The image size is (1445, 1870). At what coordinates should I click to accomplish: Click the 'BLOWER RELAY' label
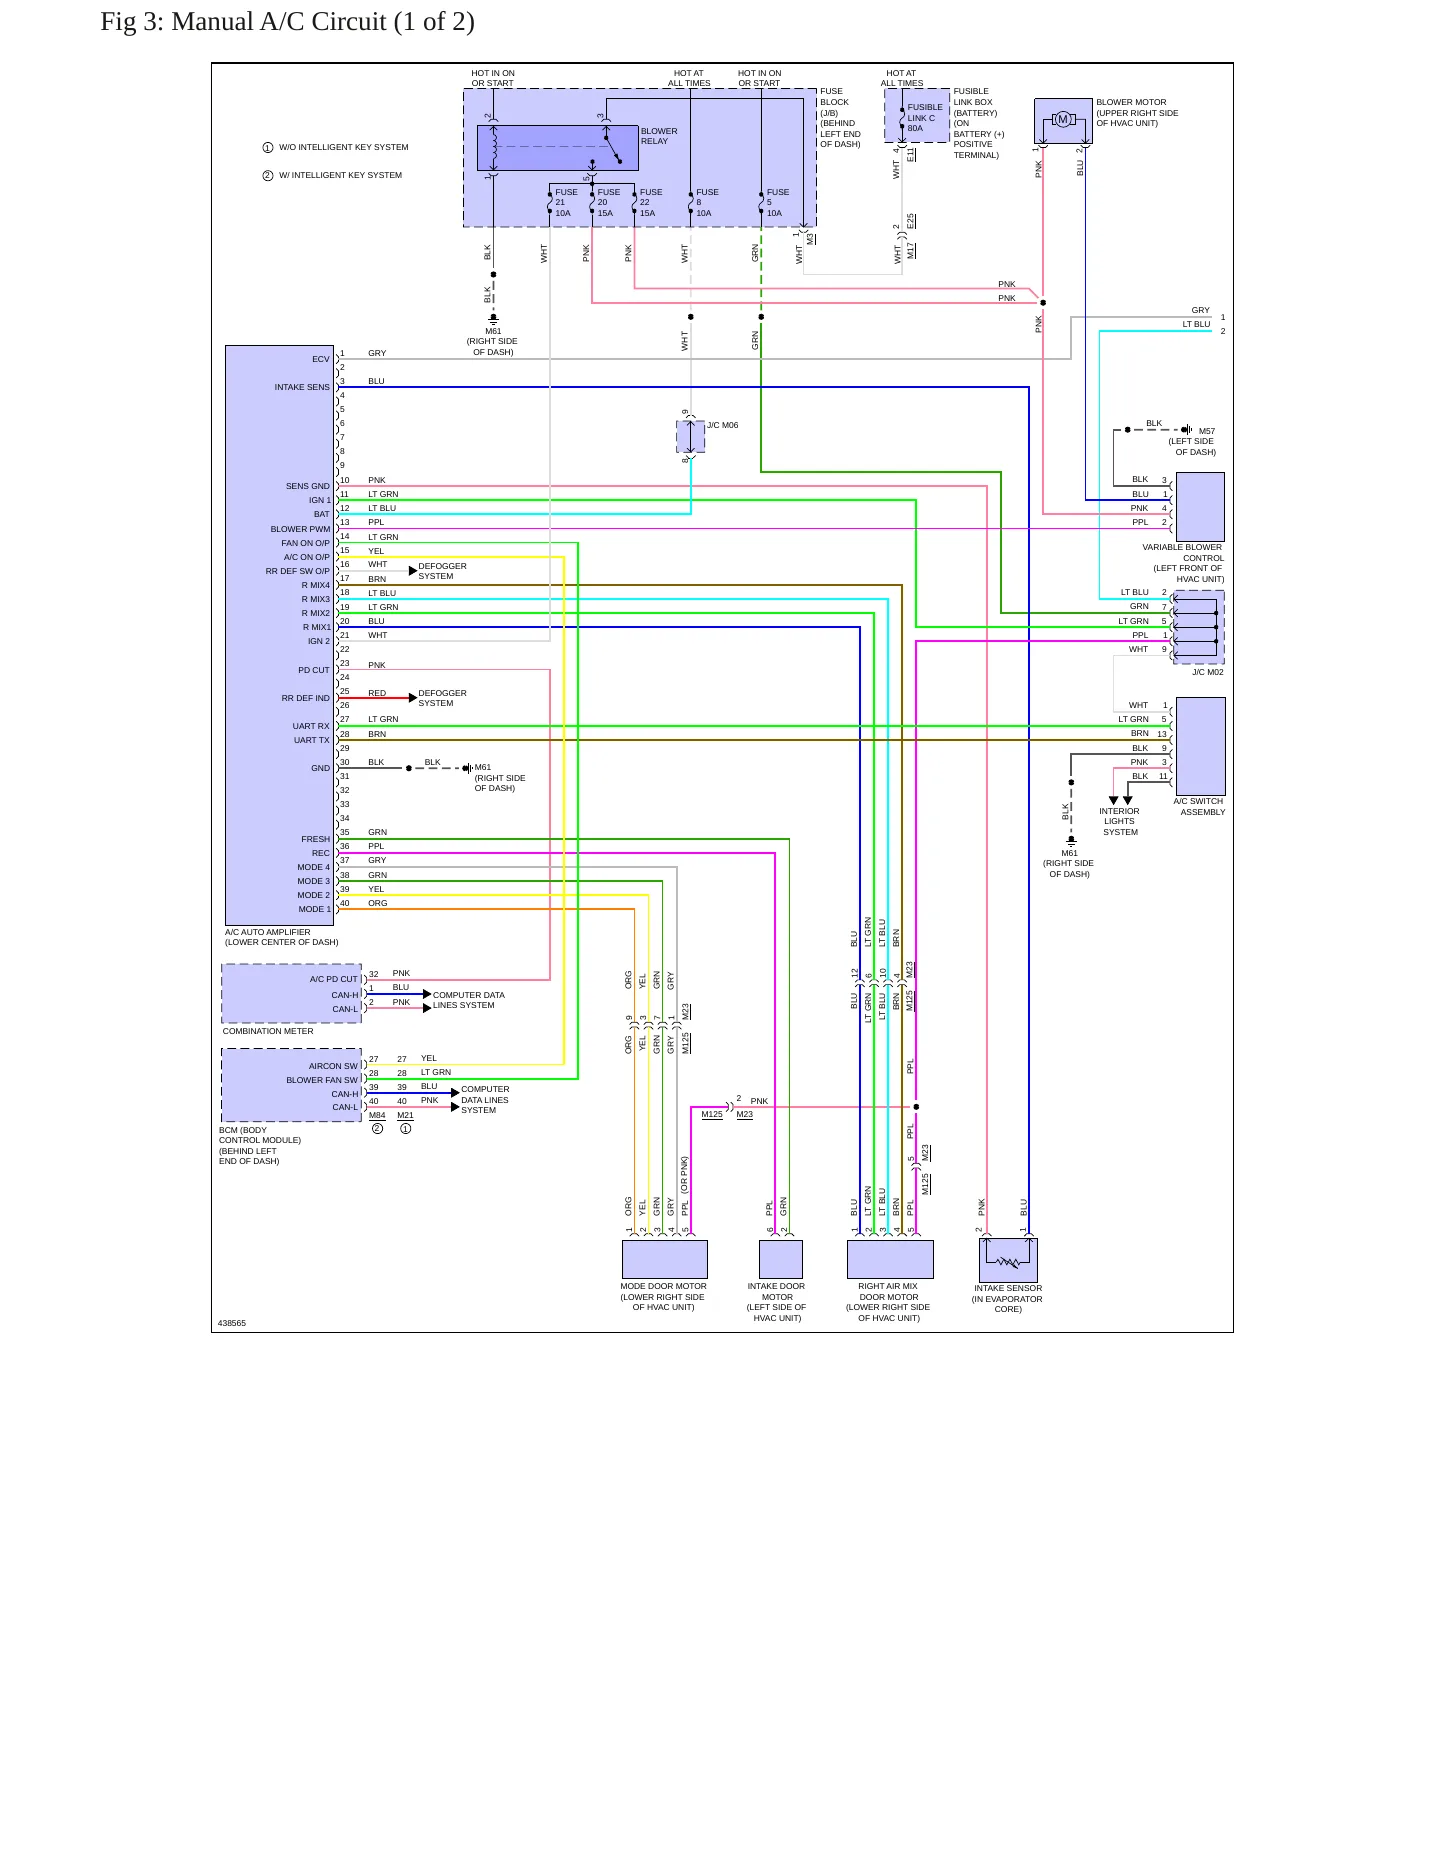[x=659, y=136]
